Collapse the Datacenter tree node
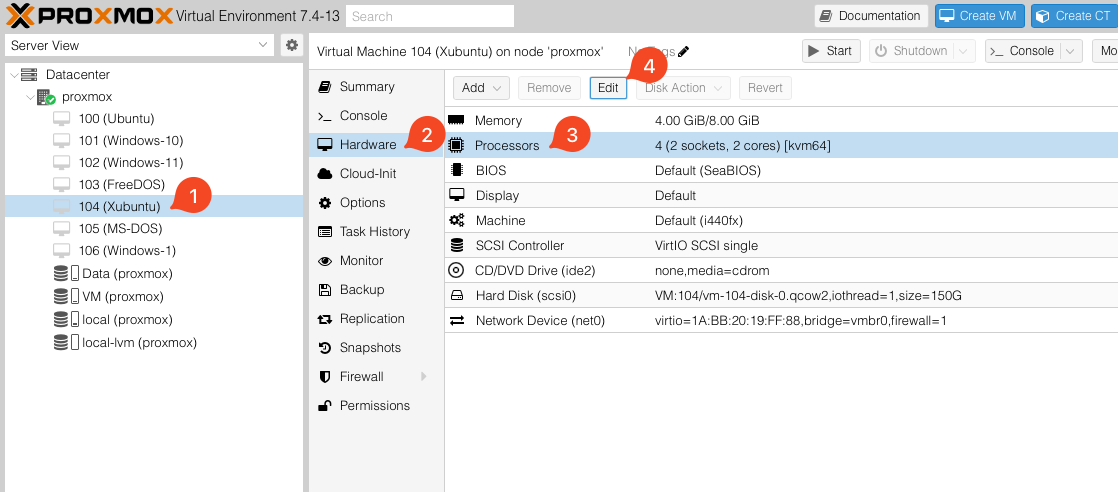1118x492 pixels. click(13, 75)
